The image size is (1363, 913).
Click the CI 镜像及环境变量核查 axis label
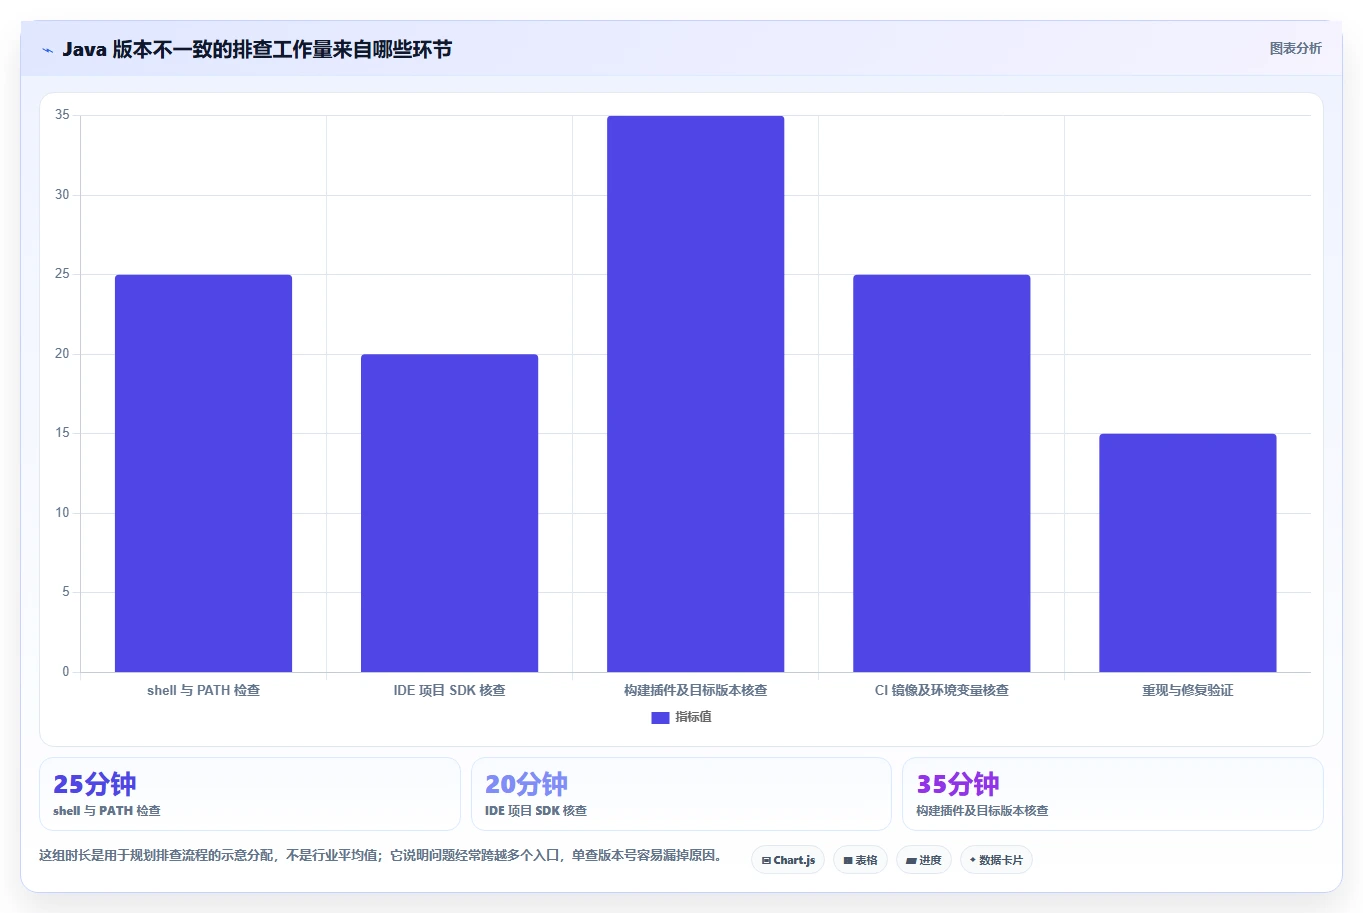pos(941,690)
